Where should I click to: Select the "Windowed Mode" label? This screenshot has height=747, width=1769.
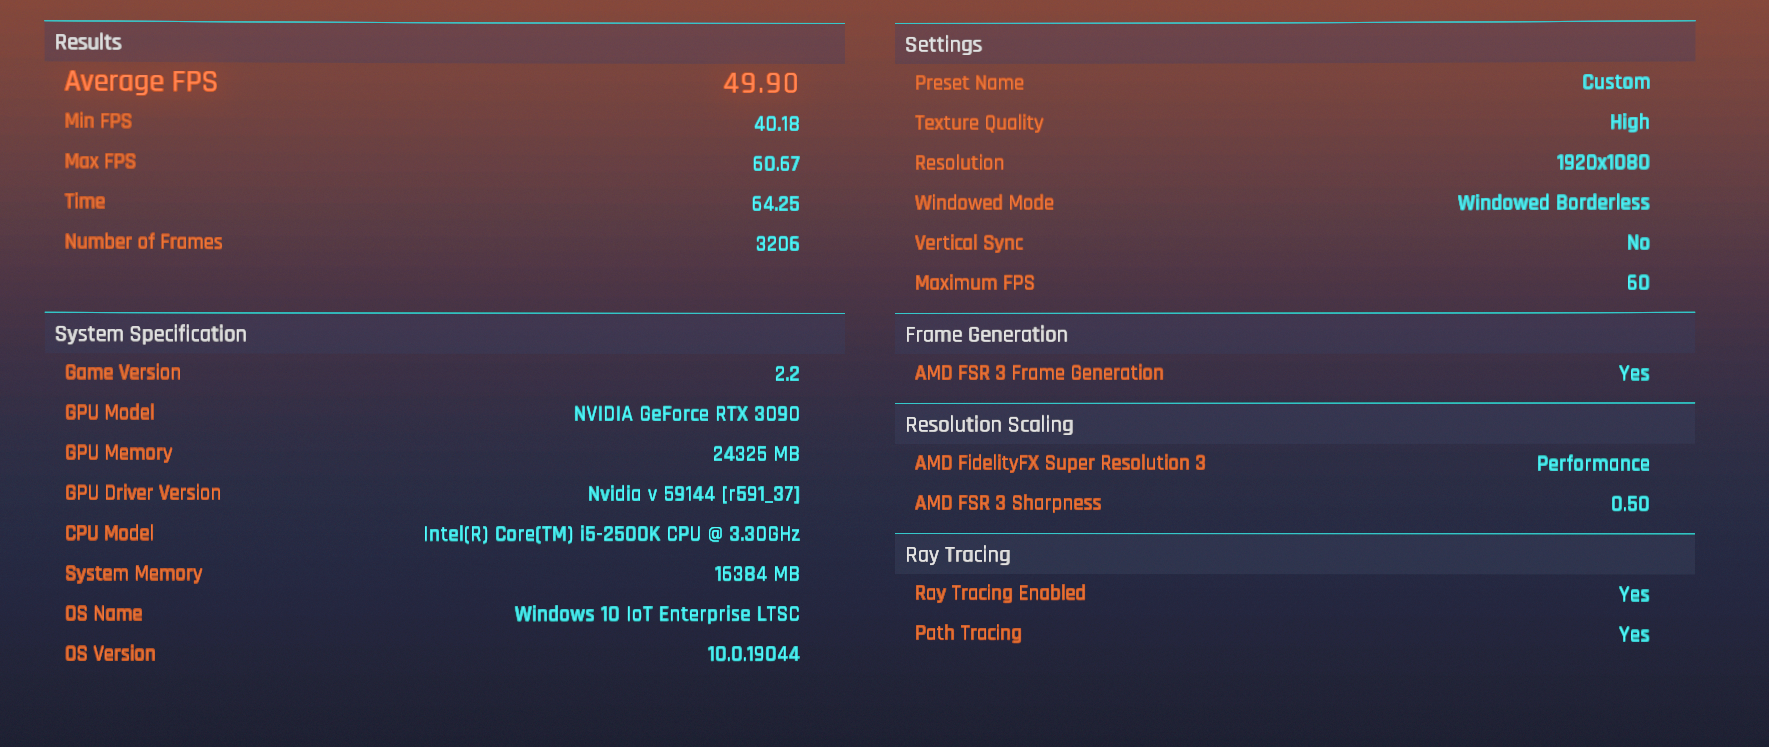tap(984, 203)
